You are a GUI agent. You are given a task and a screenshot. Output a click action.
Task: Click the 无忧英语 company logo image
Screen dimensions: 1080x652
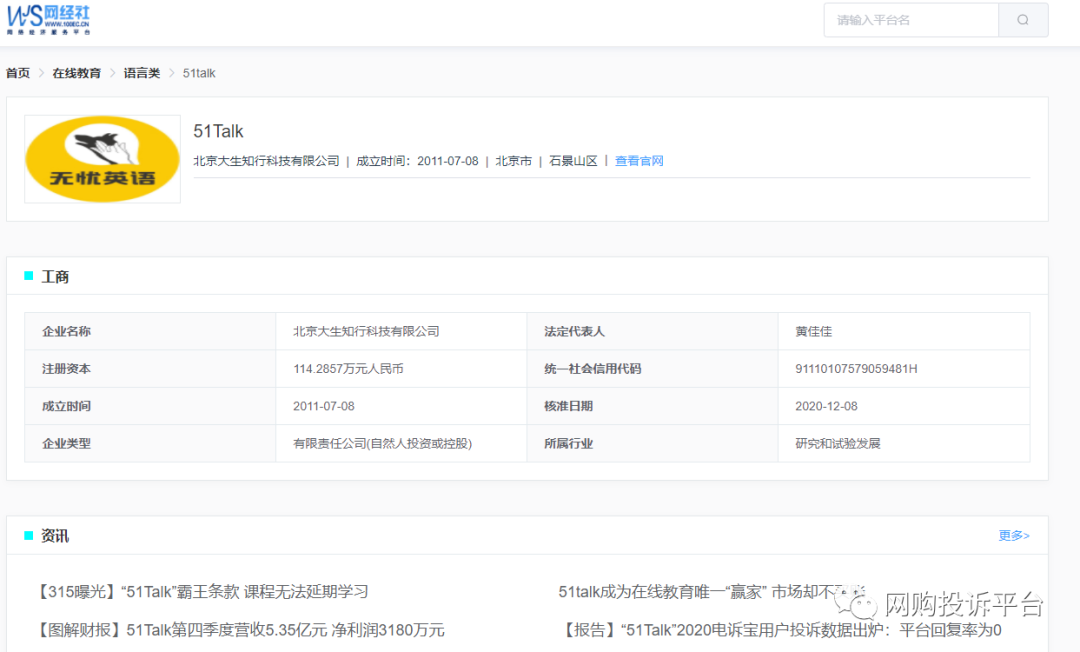103,159
